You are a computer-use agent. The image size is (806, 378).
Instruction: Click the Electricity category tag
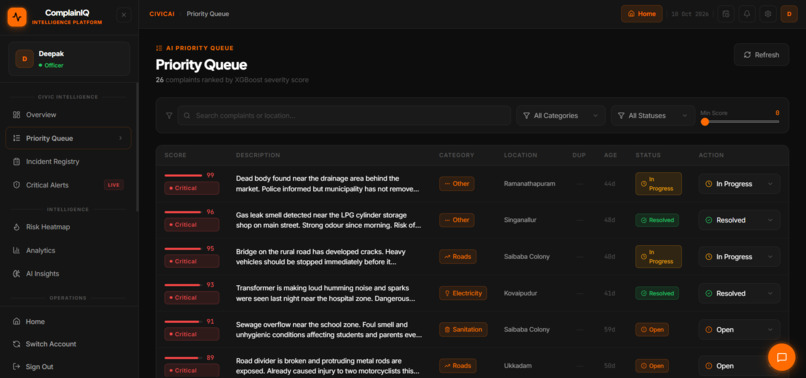(x=463, y=293)
